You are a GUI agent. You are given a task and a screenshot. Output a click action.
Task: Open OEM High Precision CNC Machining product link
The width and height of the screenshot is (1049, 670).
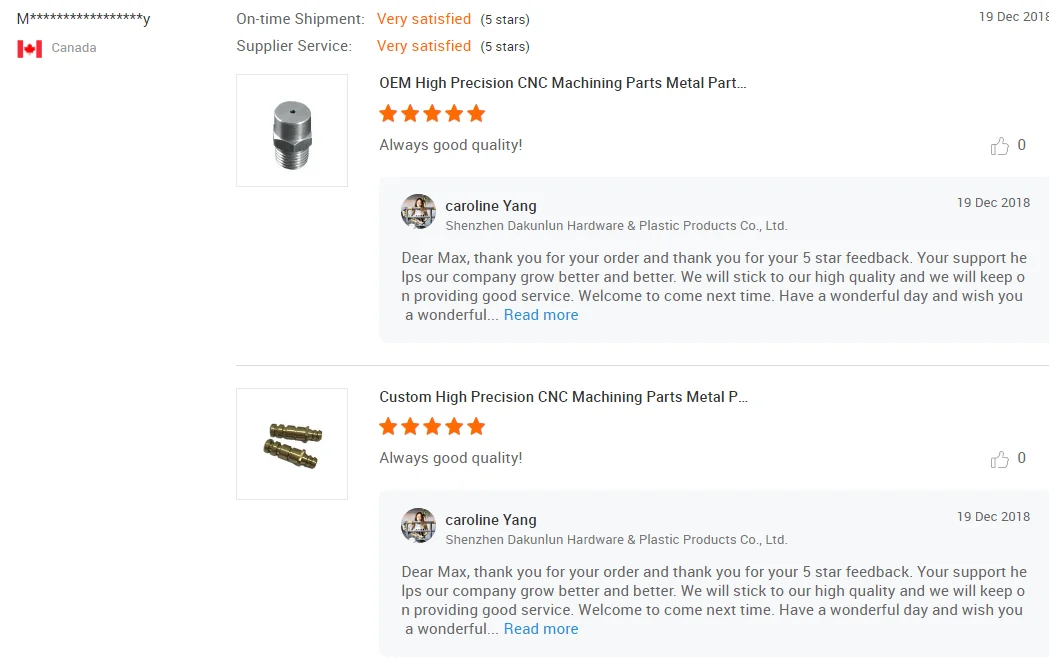(x=562, y=83)
